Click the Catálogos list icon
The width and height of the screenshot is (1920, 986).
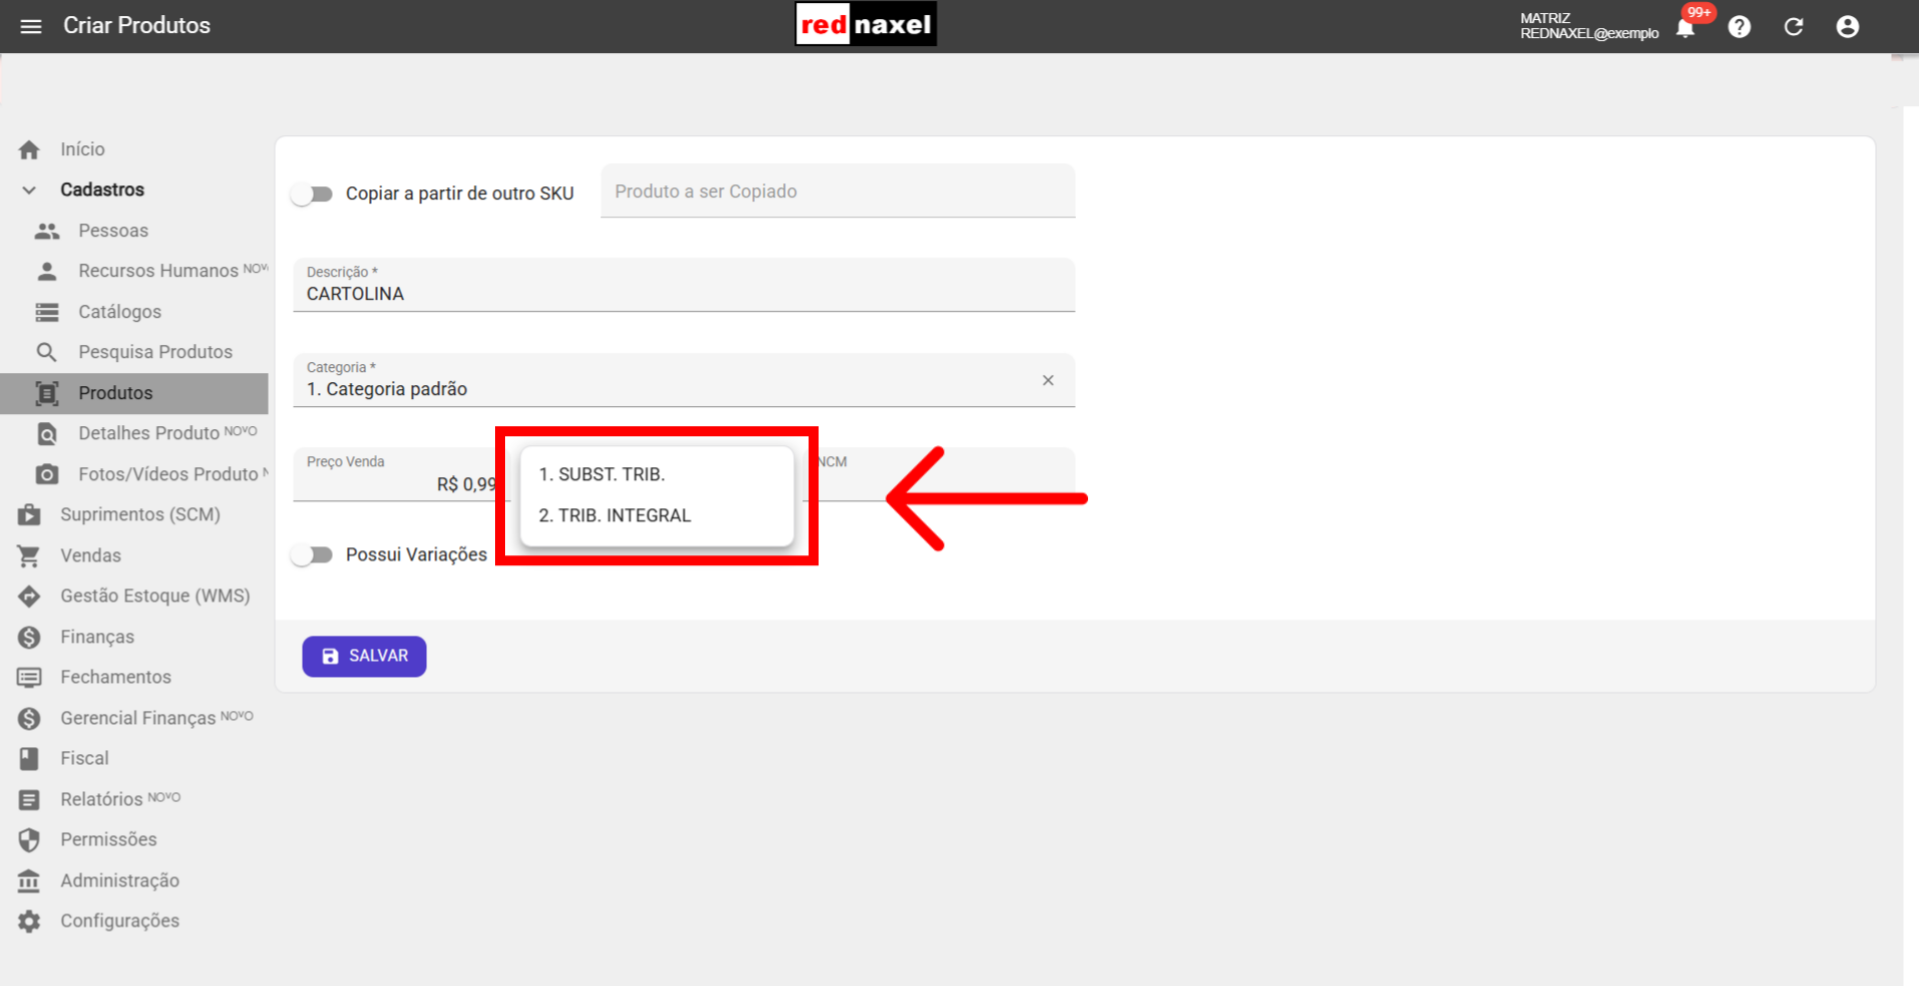click(47, 312)
